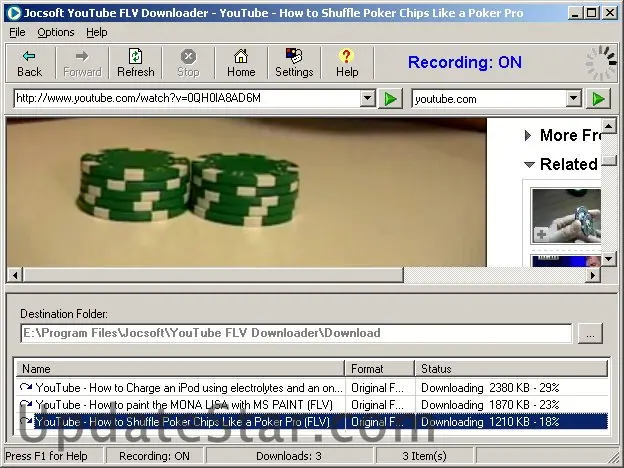This screenshot has width=624, height=468.
Task: Click the download icon of the iPod row
Action: [26, 387]
